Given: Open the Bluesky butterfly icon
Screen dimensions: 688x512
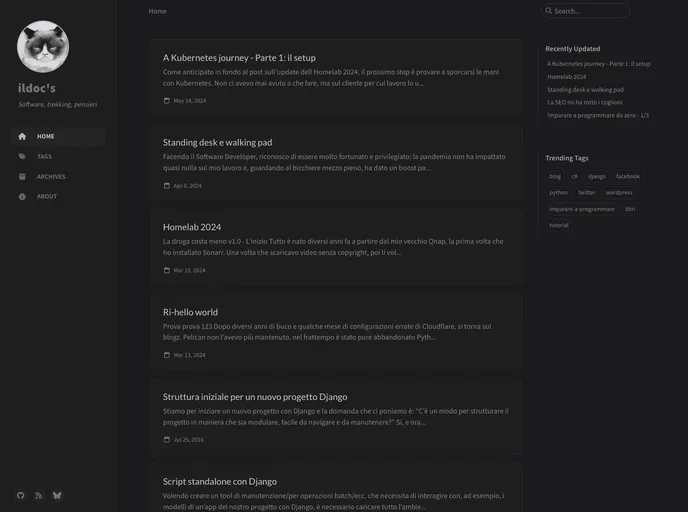Looking at the screenshot, I should (57, 495).
